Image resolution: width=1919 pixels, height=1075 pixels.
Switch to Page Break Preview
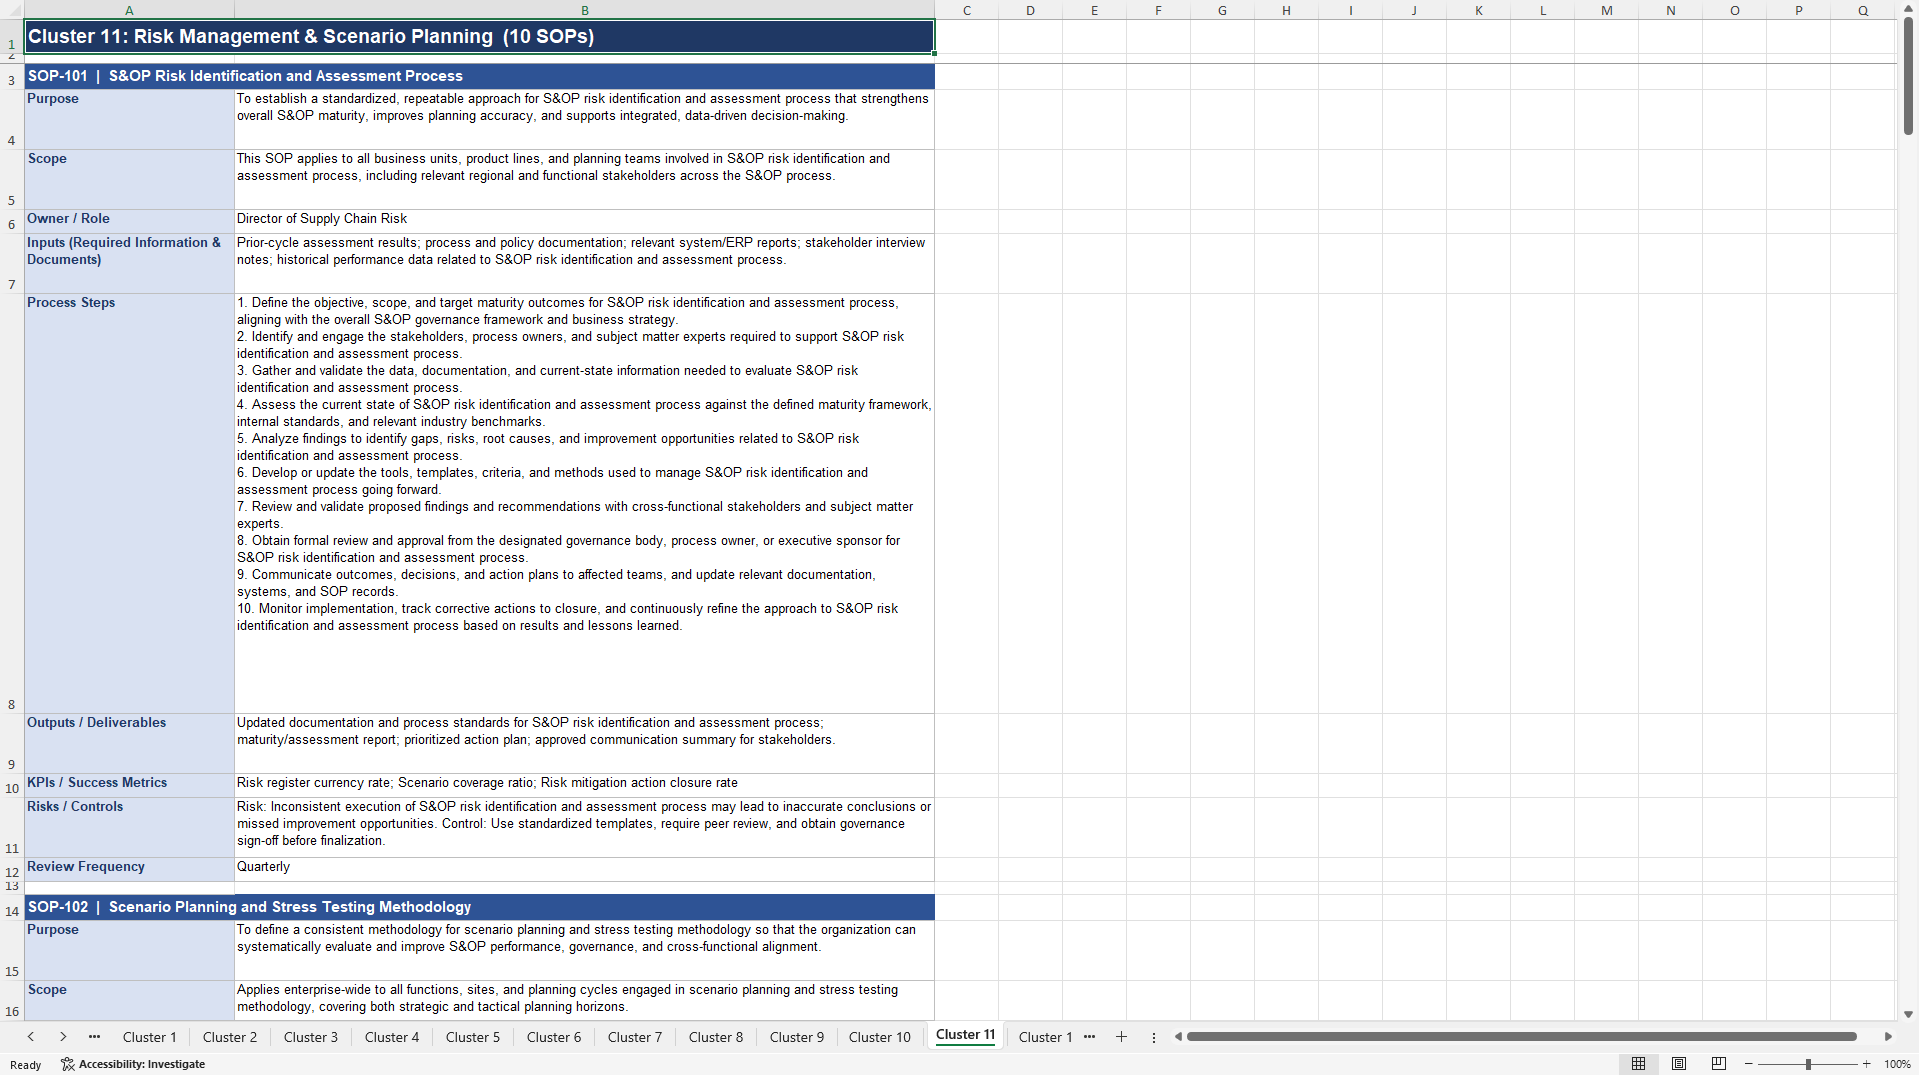(x=1719, y=1064)
